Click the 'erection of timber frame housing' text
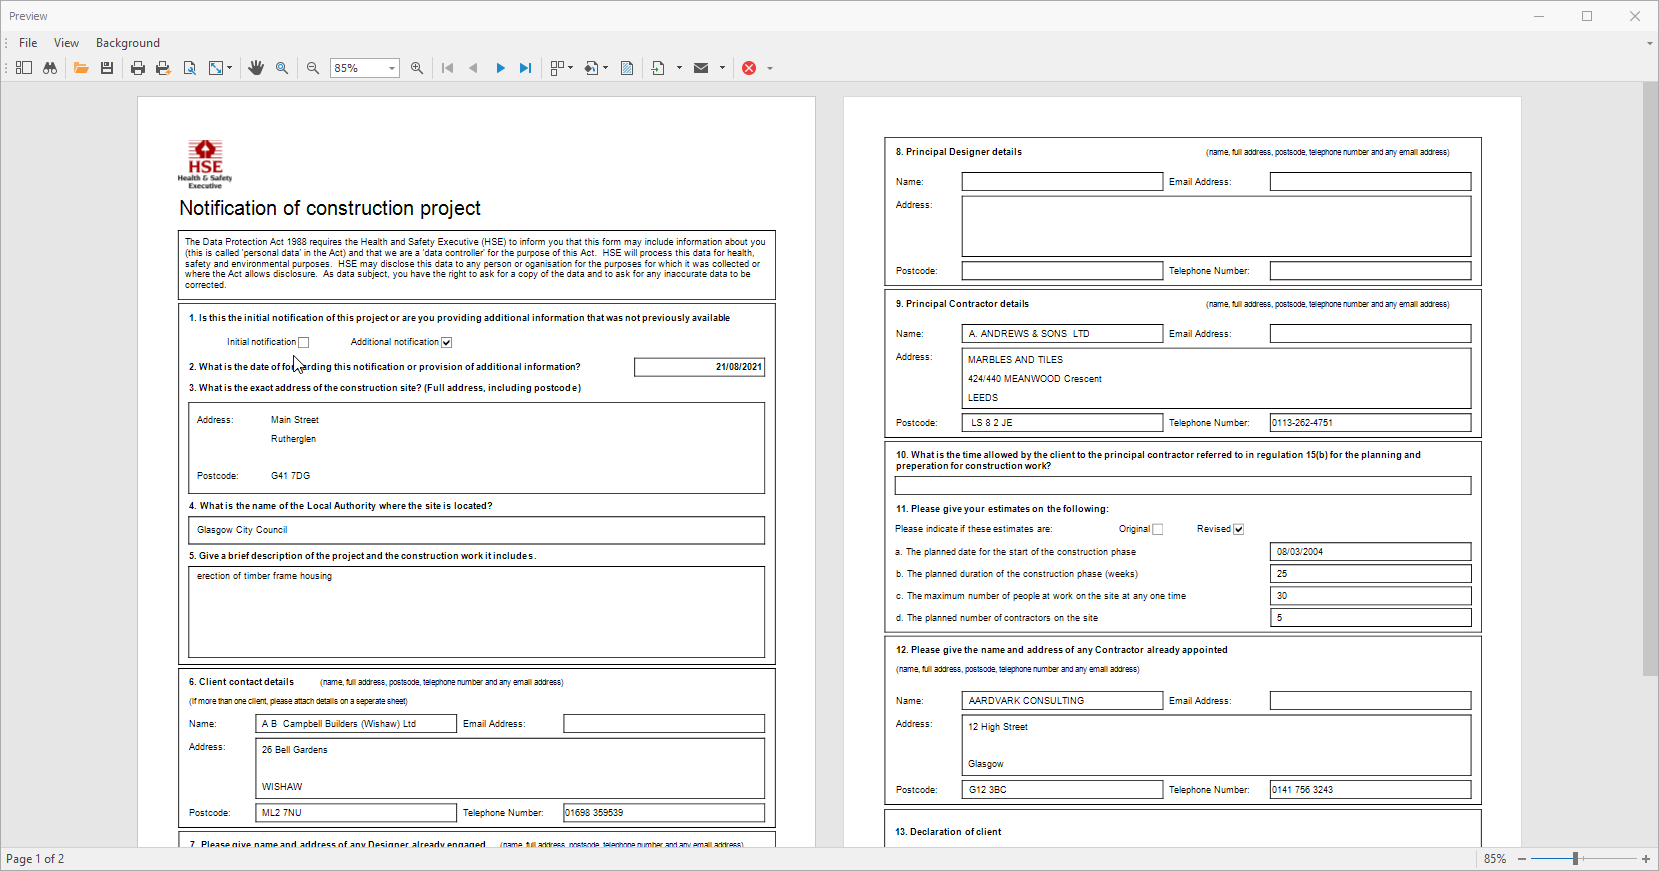The image size is (1659, 871). click(264, 576)
